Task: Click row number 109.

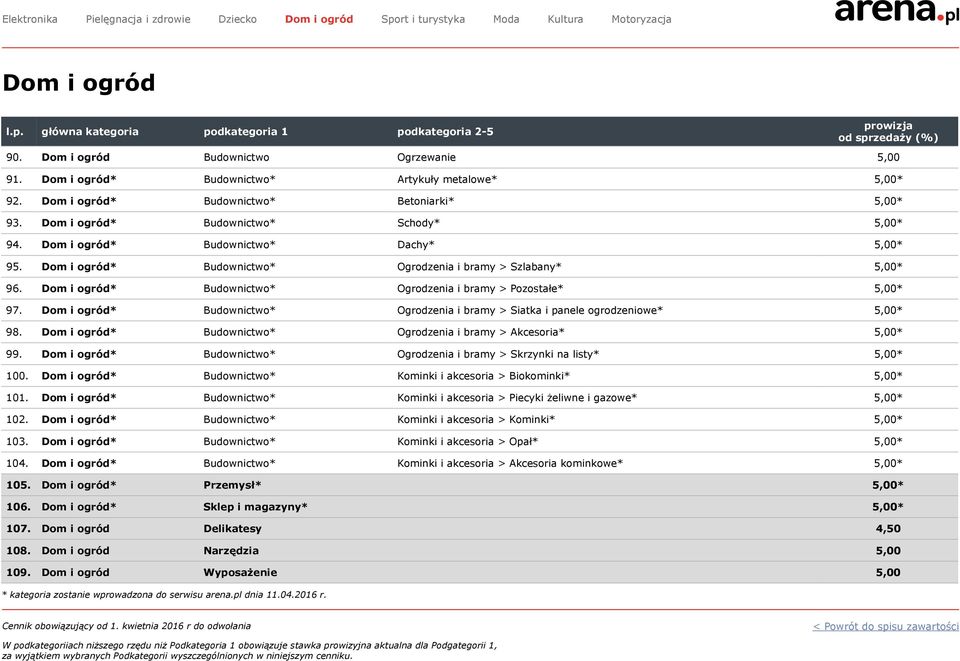Action: (18, 573)
